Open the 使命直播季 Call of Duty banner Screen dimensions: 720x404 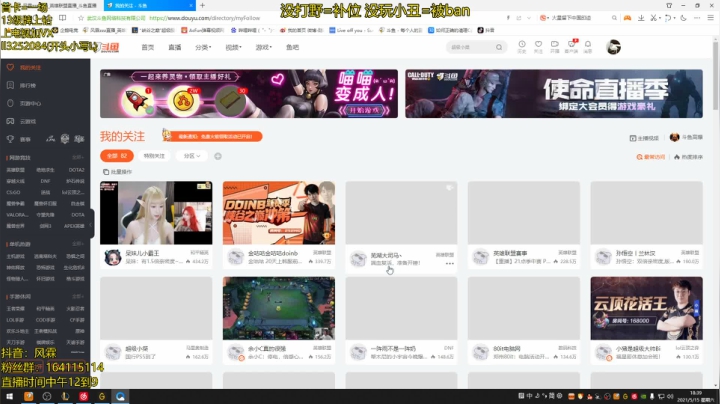pyautogui.click(x=554, y=94)
